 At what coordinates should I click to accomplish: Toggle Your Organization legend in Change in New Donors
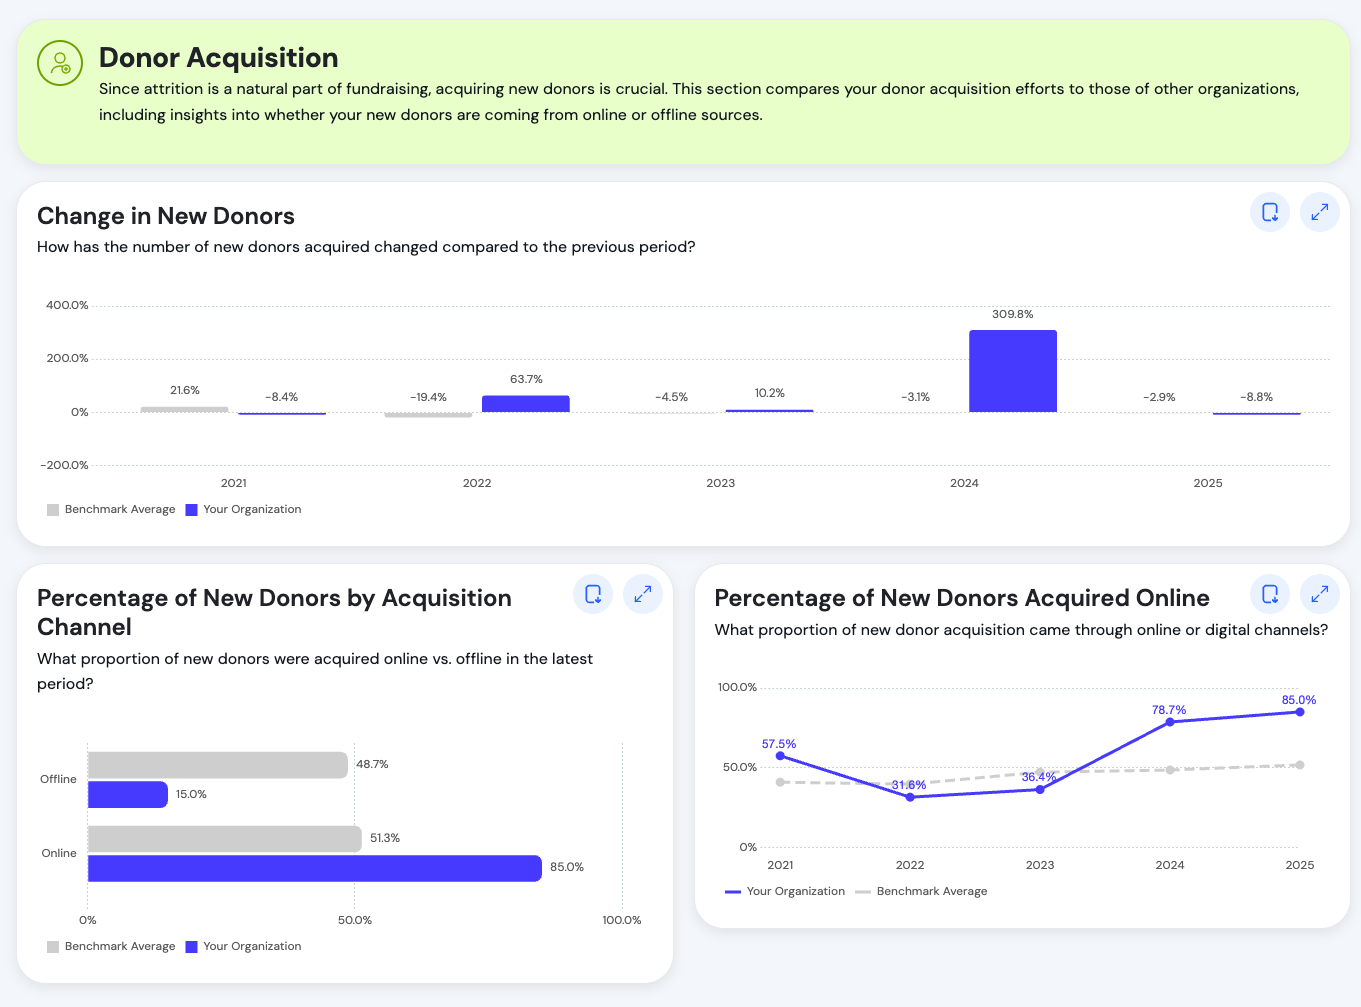(243, 510)
